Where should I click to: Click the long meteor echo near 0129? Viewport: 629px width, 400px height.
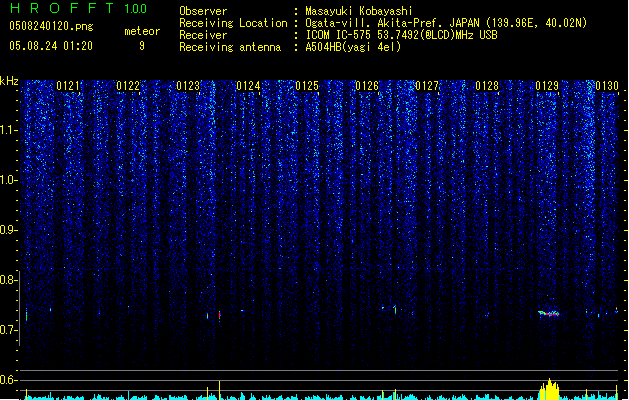click(549, 313)
